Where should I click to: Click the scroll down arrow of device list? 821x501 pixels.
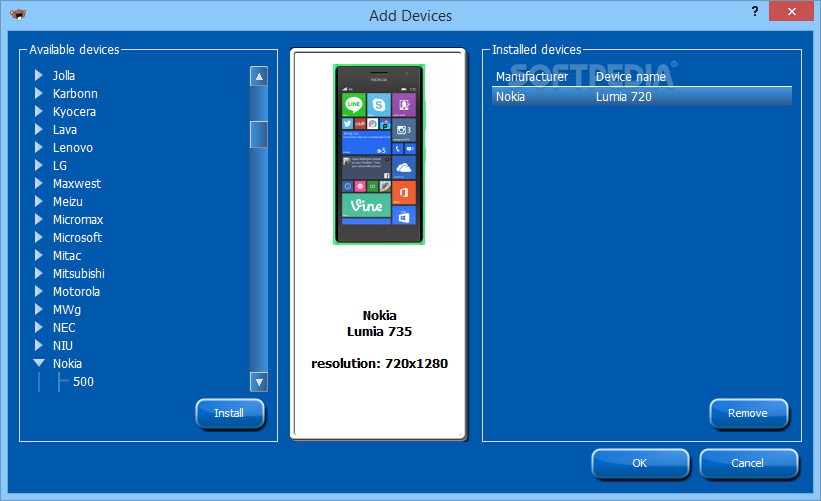pyautogui.click(x=259, y=382)
